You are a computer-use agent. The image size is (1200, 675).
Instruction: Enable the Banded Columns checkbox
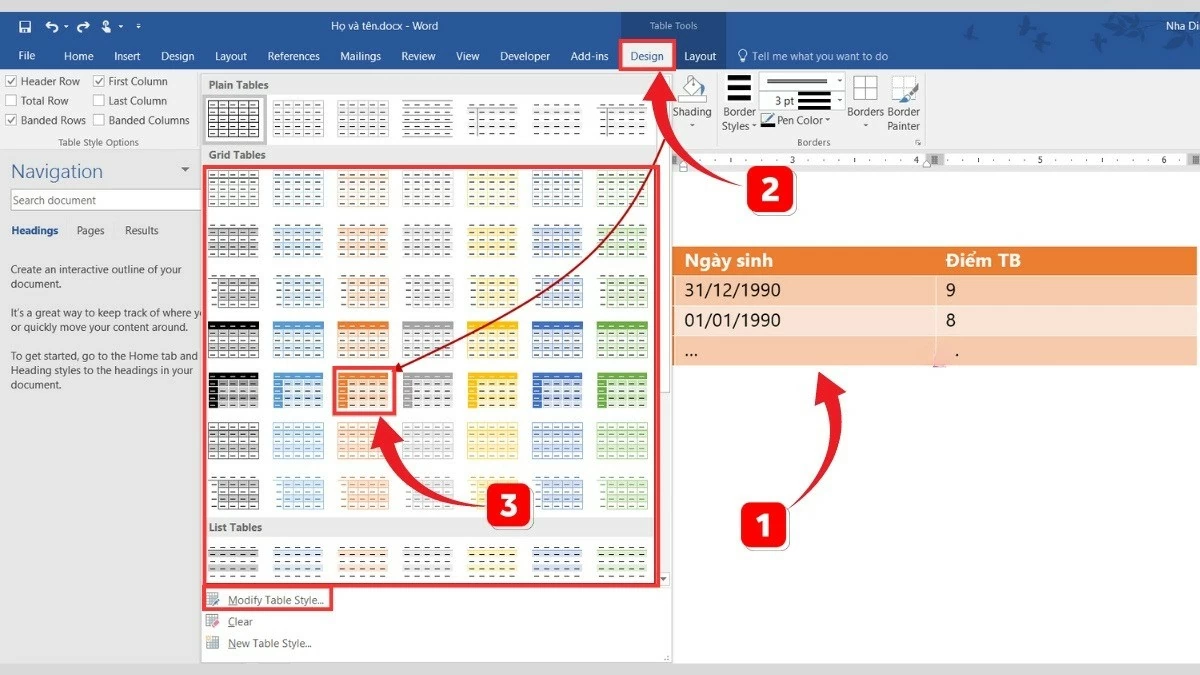(99, 120)
